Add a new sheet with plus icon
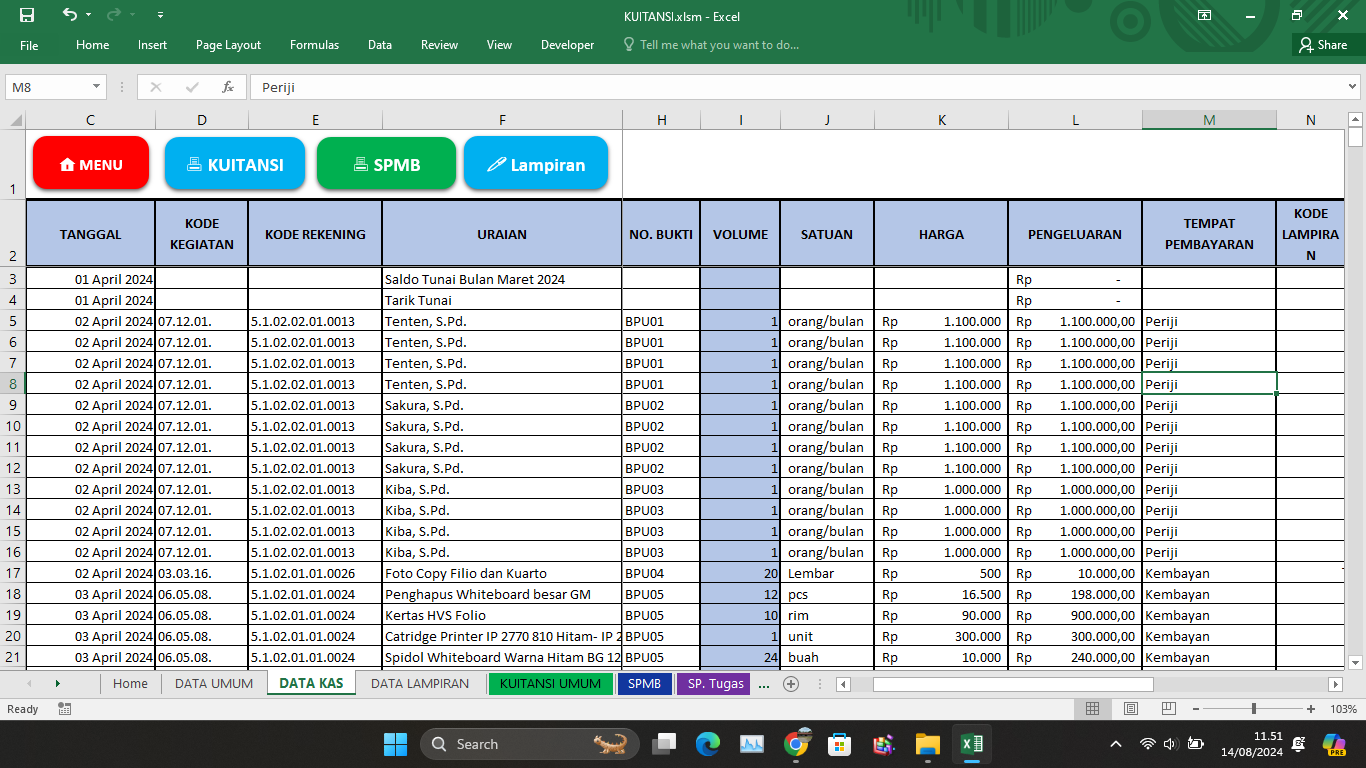Screen dimensions: 1366x768 click(x=791, y=684)
